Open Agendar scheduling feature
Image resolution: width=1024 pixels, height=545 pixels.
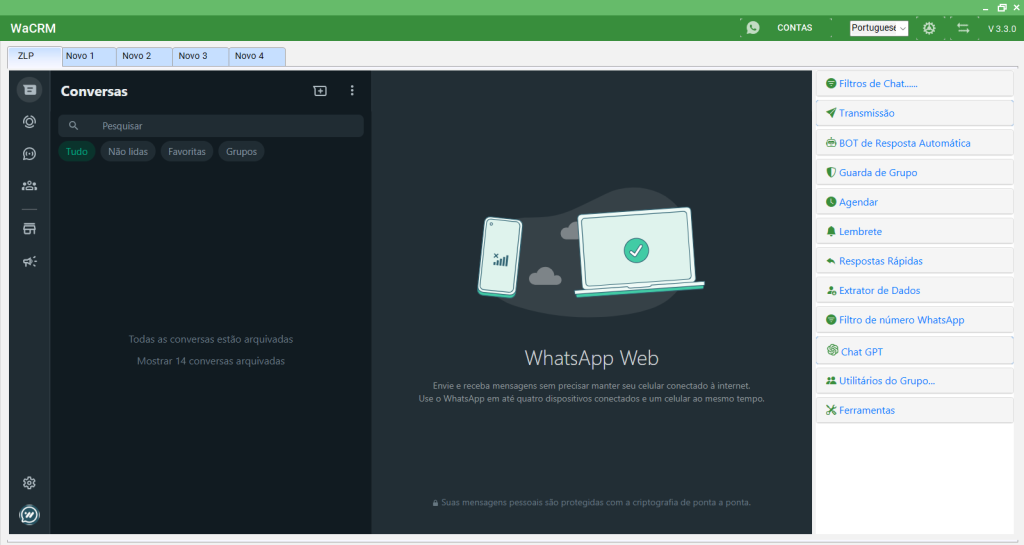tap(914, 202)
